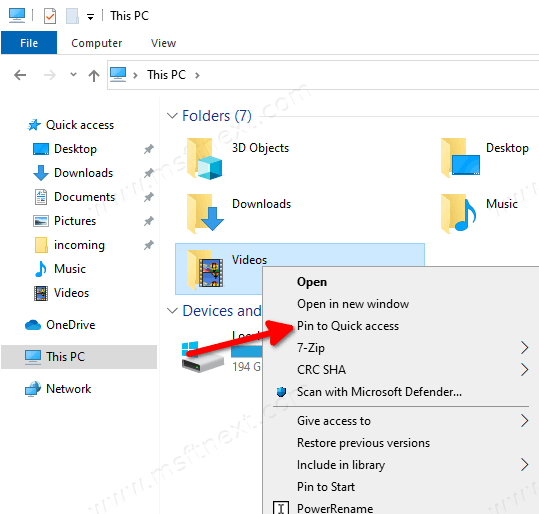Choose PowerRename in context menu
The width and height of the screenshot is (539, 514).
point(335,508)
